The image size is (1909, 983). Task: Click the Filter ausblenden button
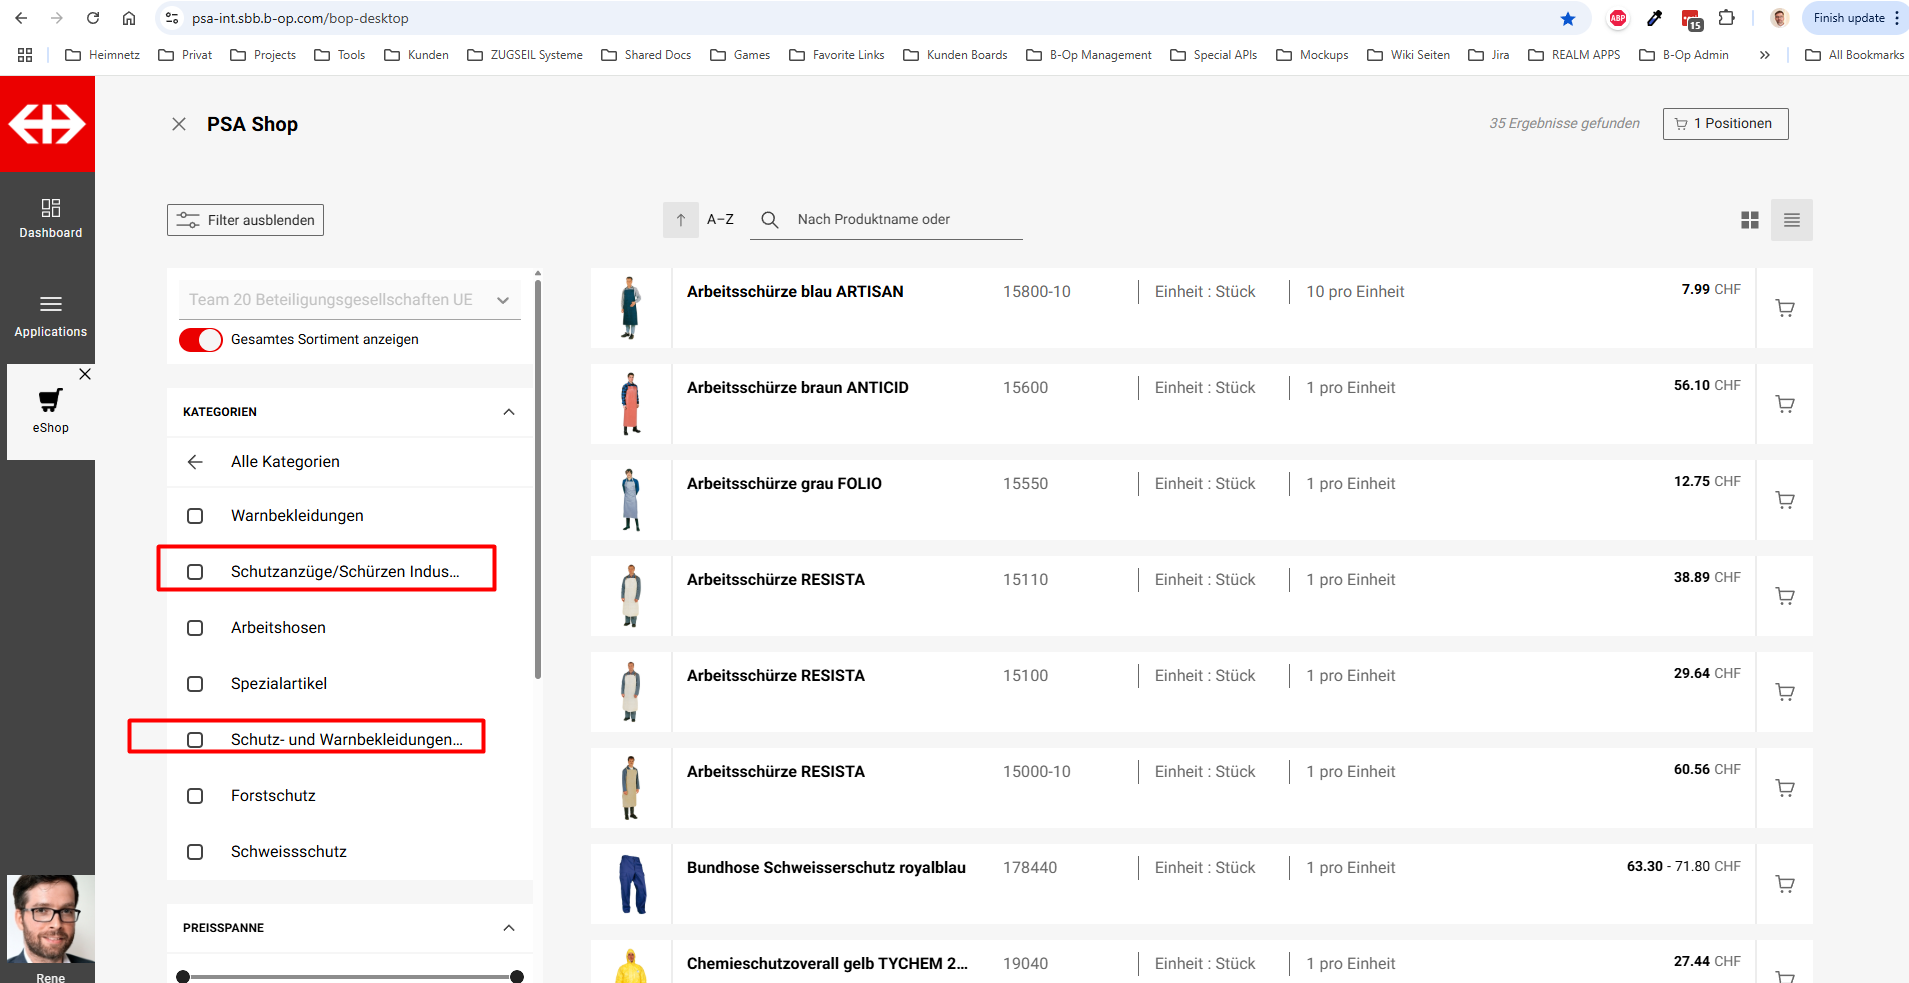point(245,220)
